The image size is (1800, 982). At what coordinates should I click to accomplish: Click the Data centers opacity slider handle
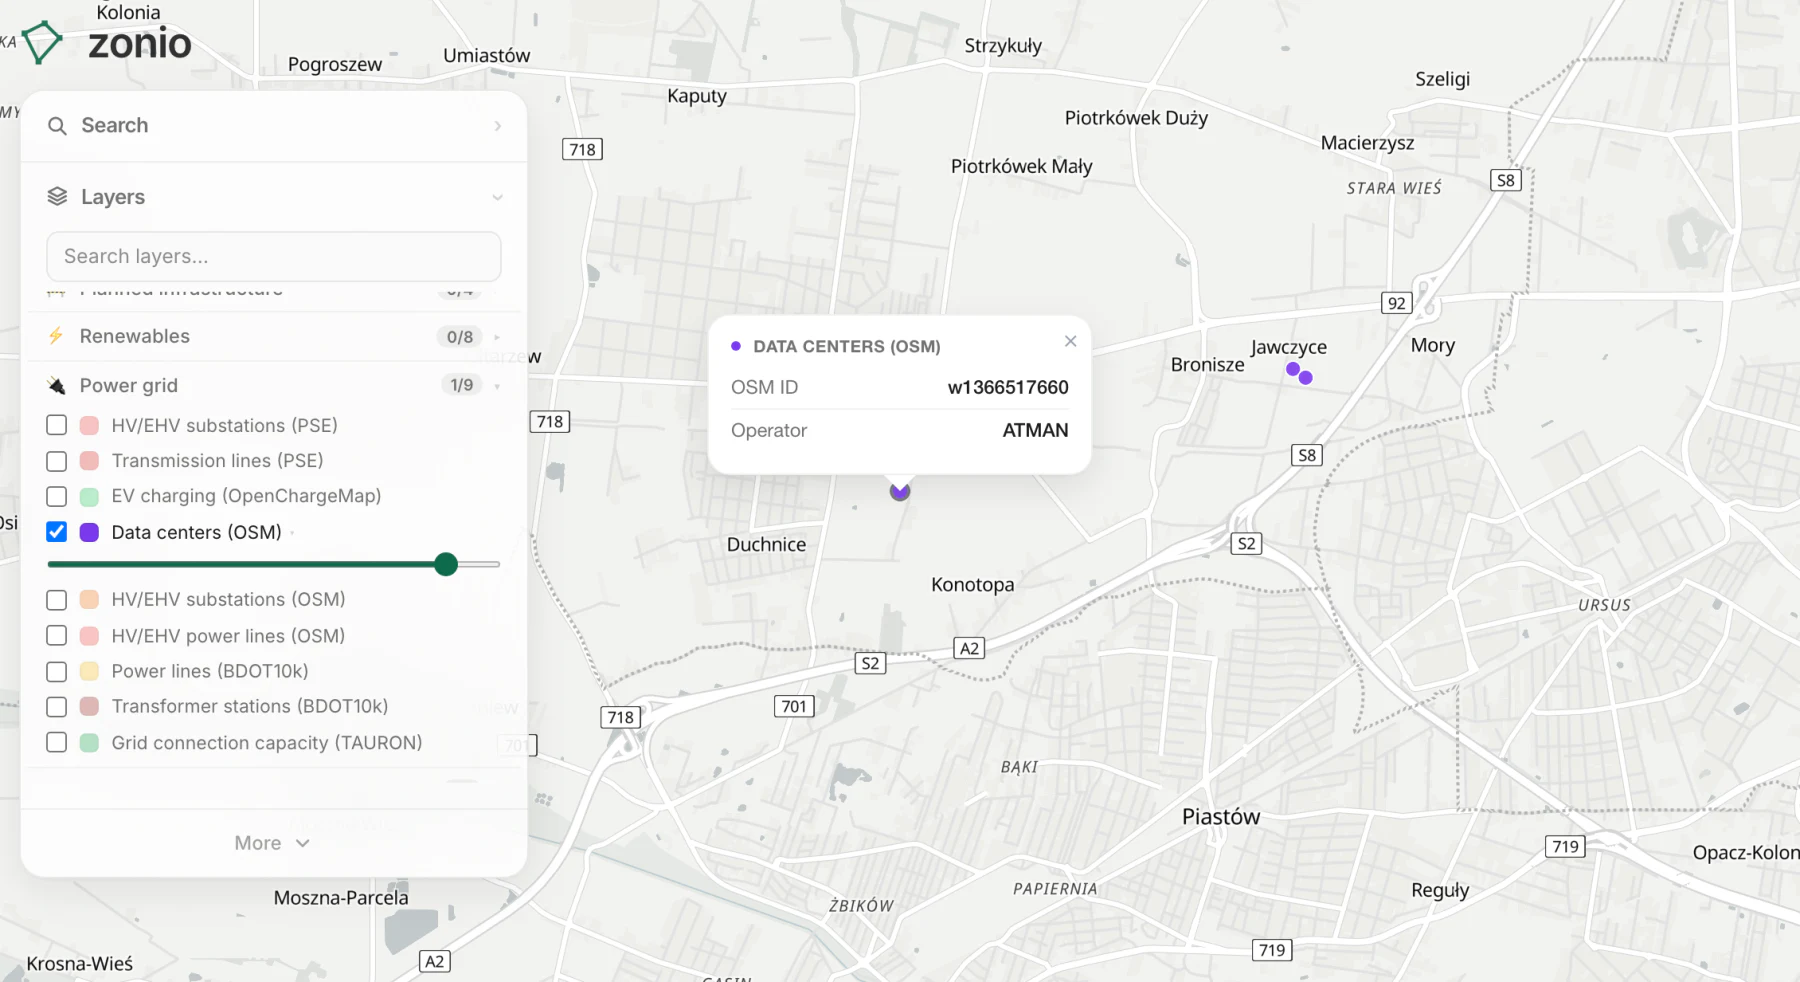coord(446,564)
